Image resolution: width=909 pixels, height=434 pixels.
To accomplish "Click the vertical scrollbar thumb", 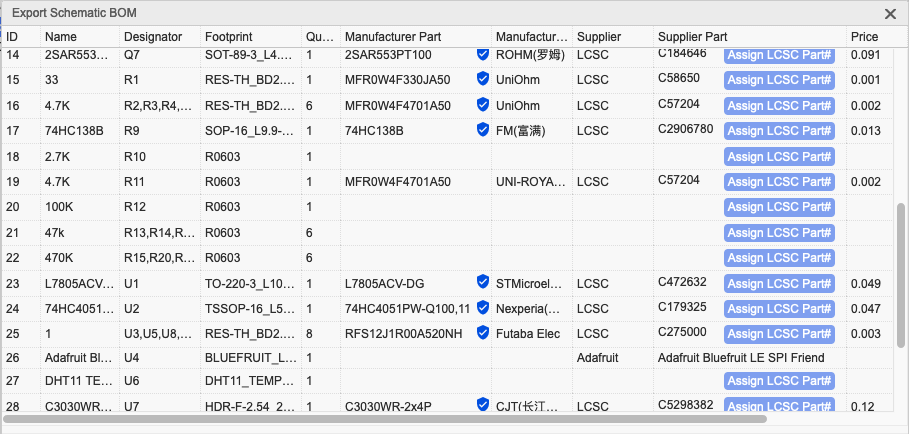I will pyautogui.click(x=901, y=275).
